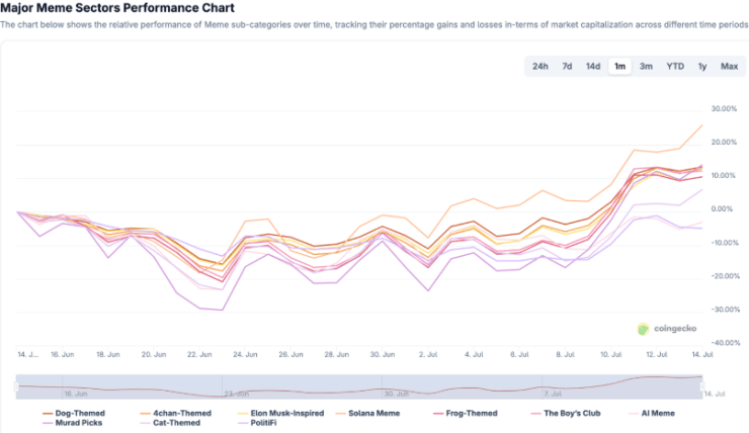Choose the 14d range option
Viewport: 749px width, 433px height.
593,67
